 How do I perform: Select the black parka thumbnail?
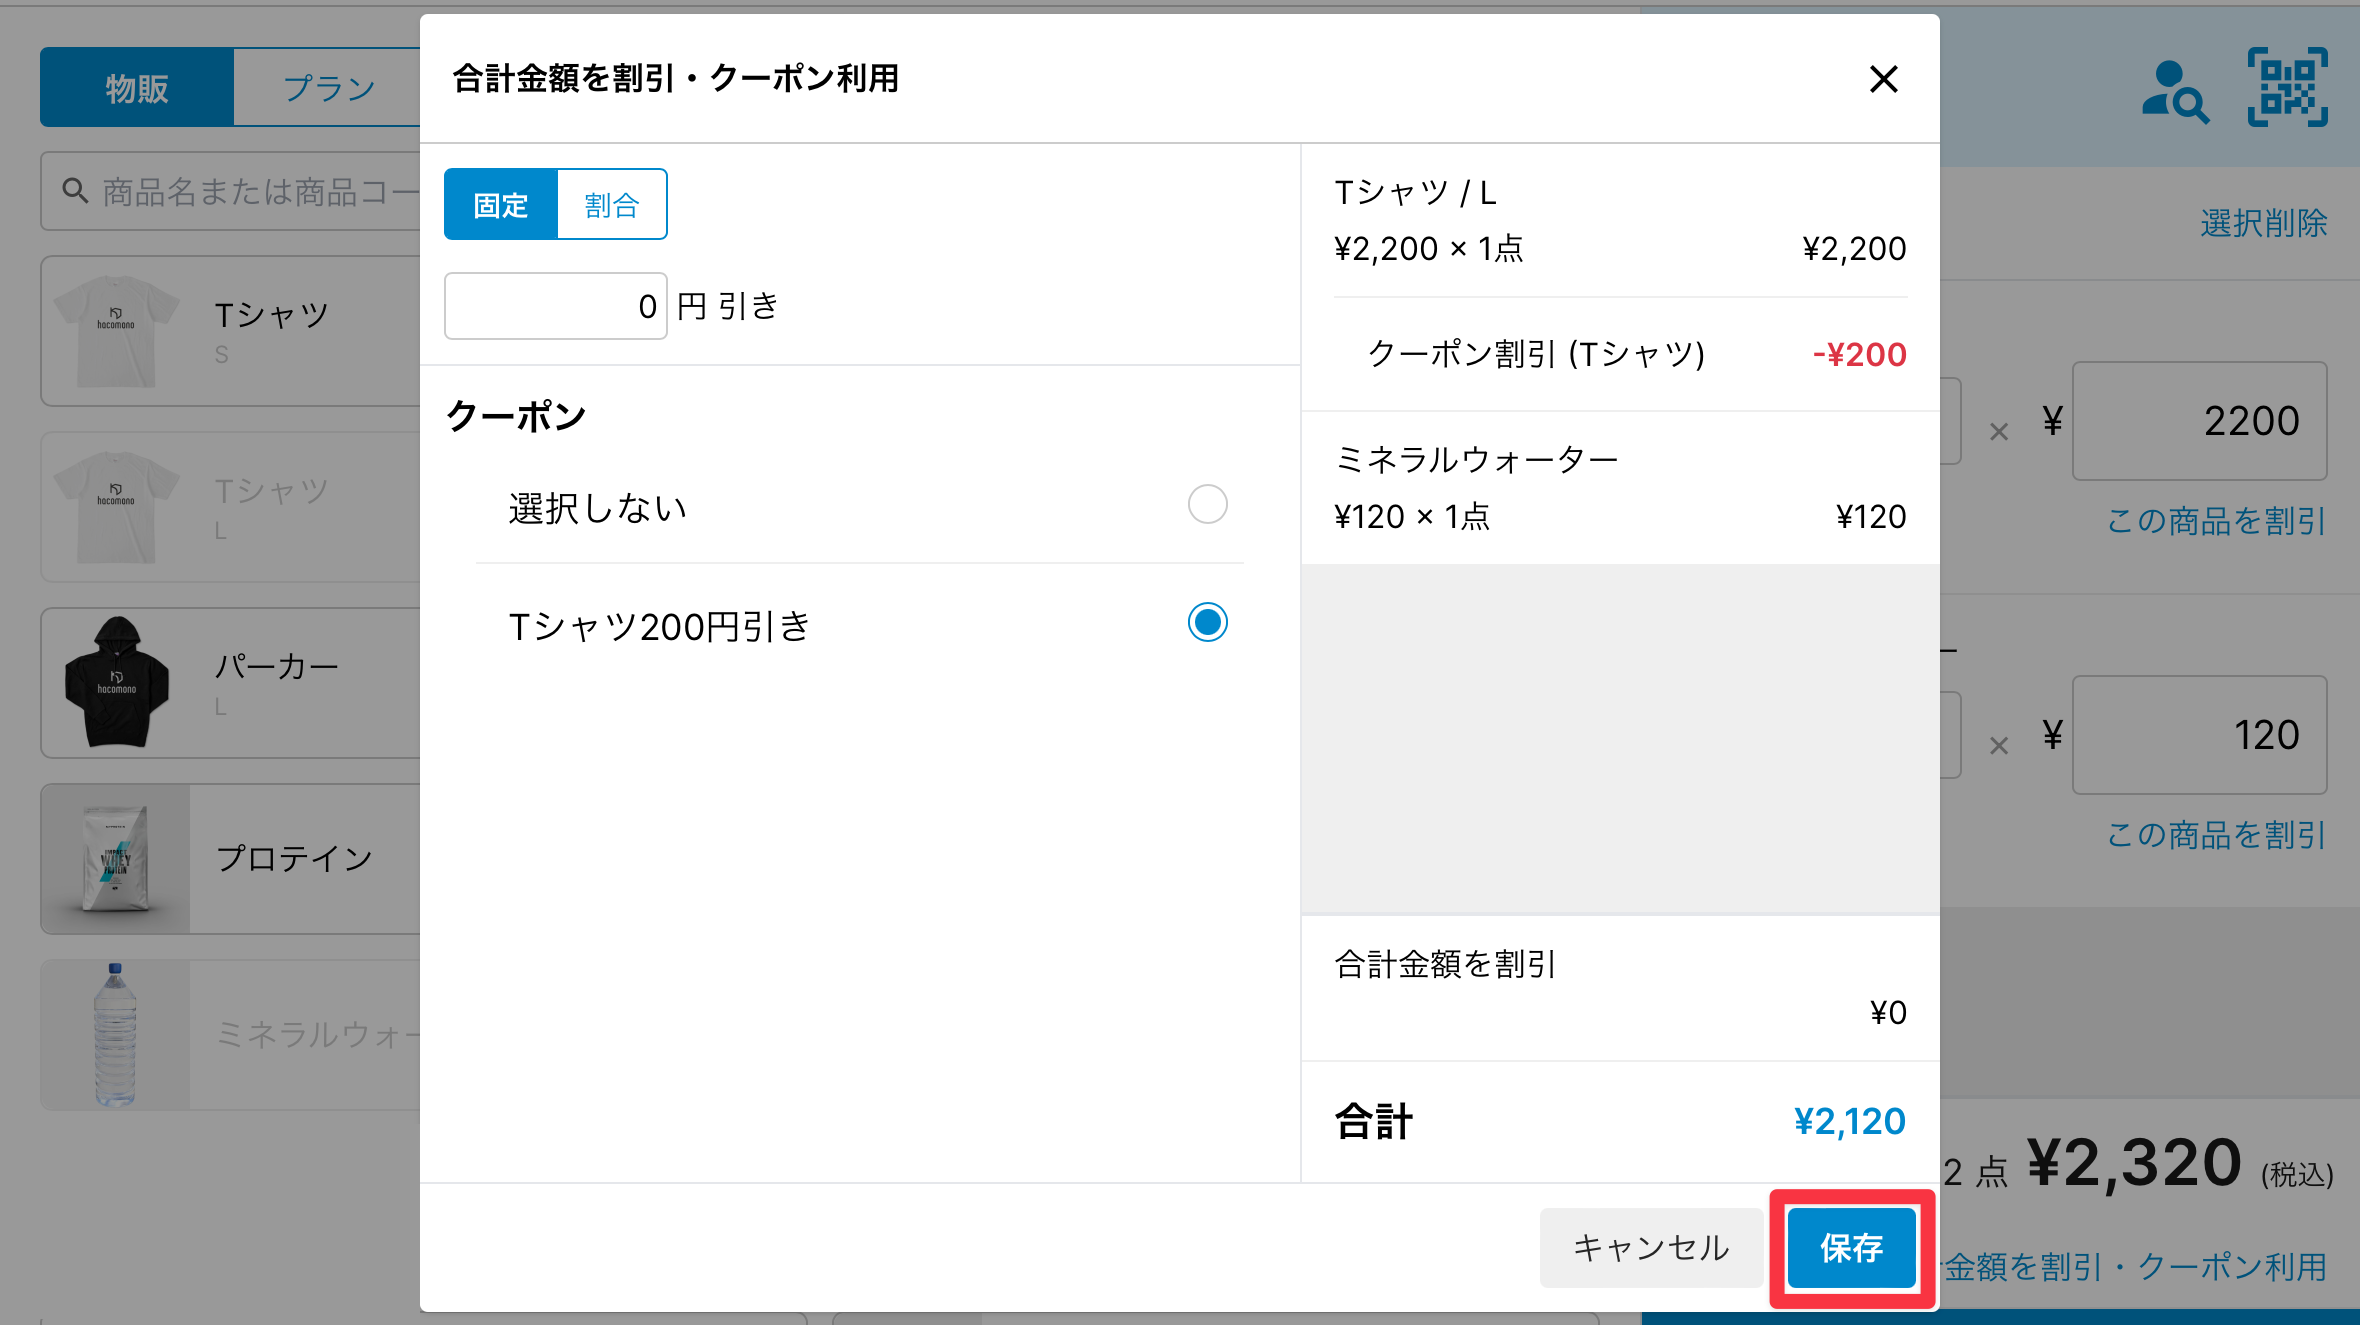tap(117, 683)
